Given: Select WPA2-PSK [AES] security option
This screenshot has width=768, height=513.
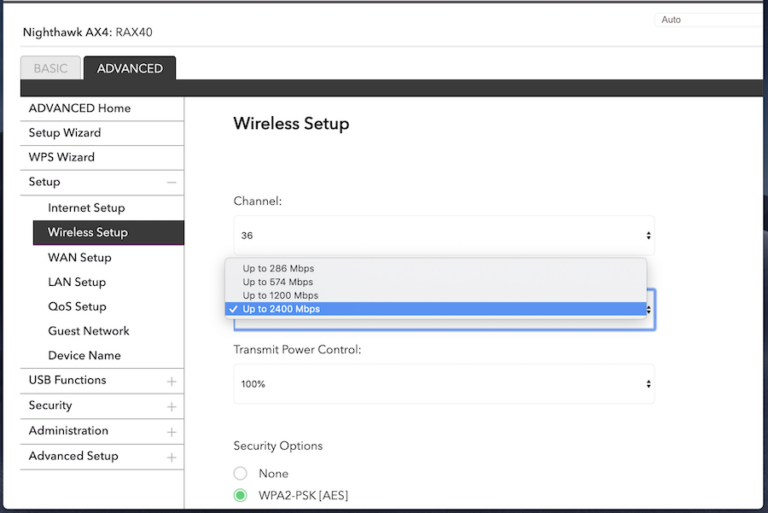Looking at the screenshot, I should 240,495.
